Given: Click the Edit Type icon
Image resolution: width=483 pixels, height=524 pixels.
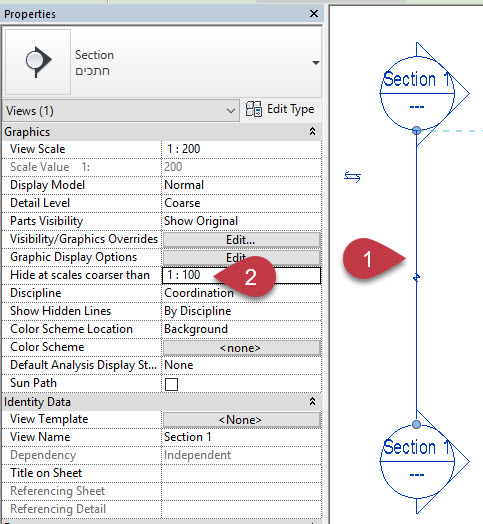Looking at the screenshot, I should point(254,109).
